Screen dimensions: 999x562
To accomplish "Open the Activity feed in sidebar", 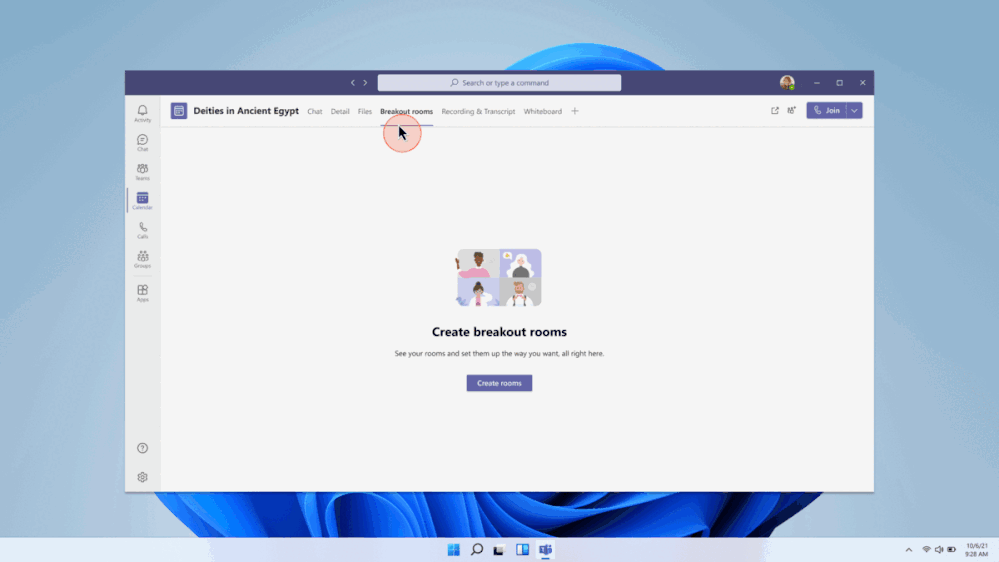I will 142,113.
